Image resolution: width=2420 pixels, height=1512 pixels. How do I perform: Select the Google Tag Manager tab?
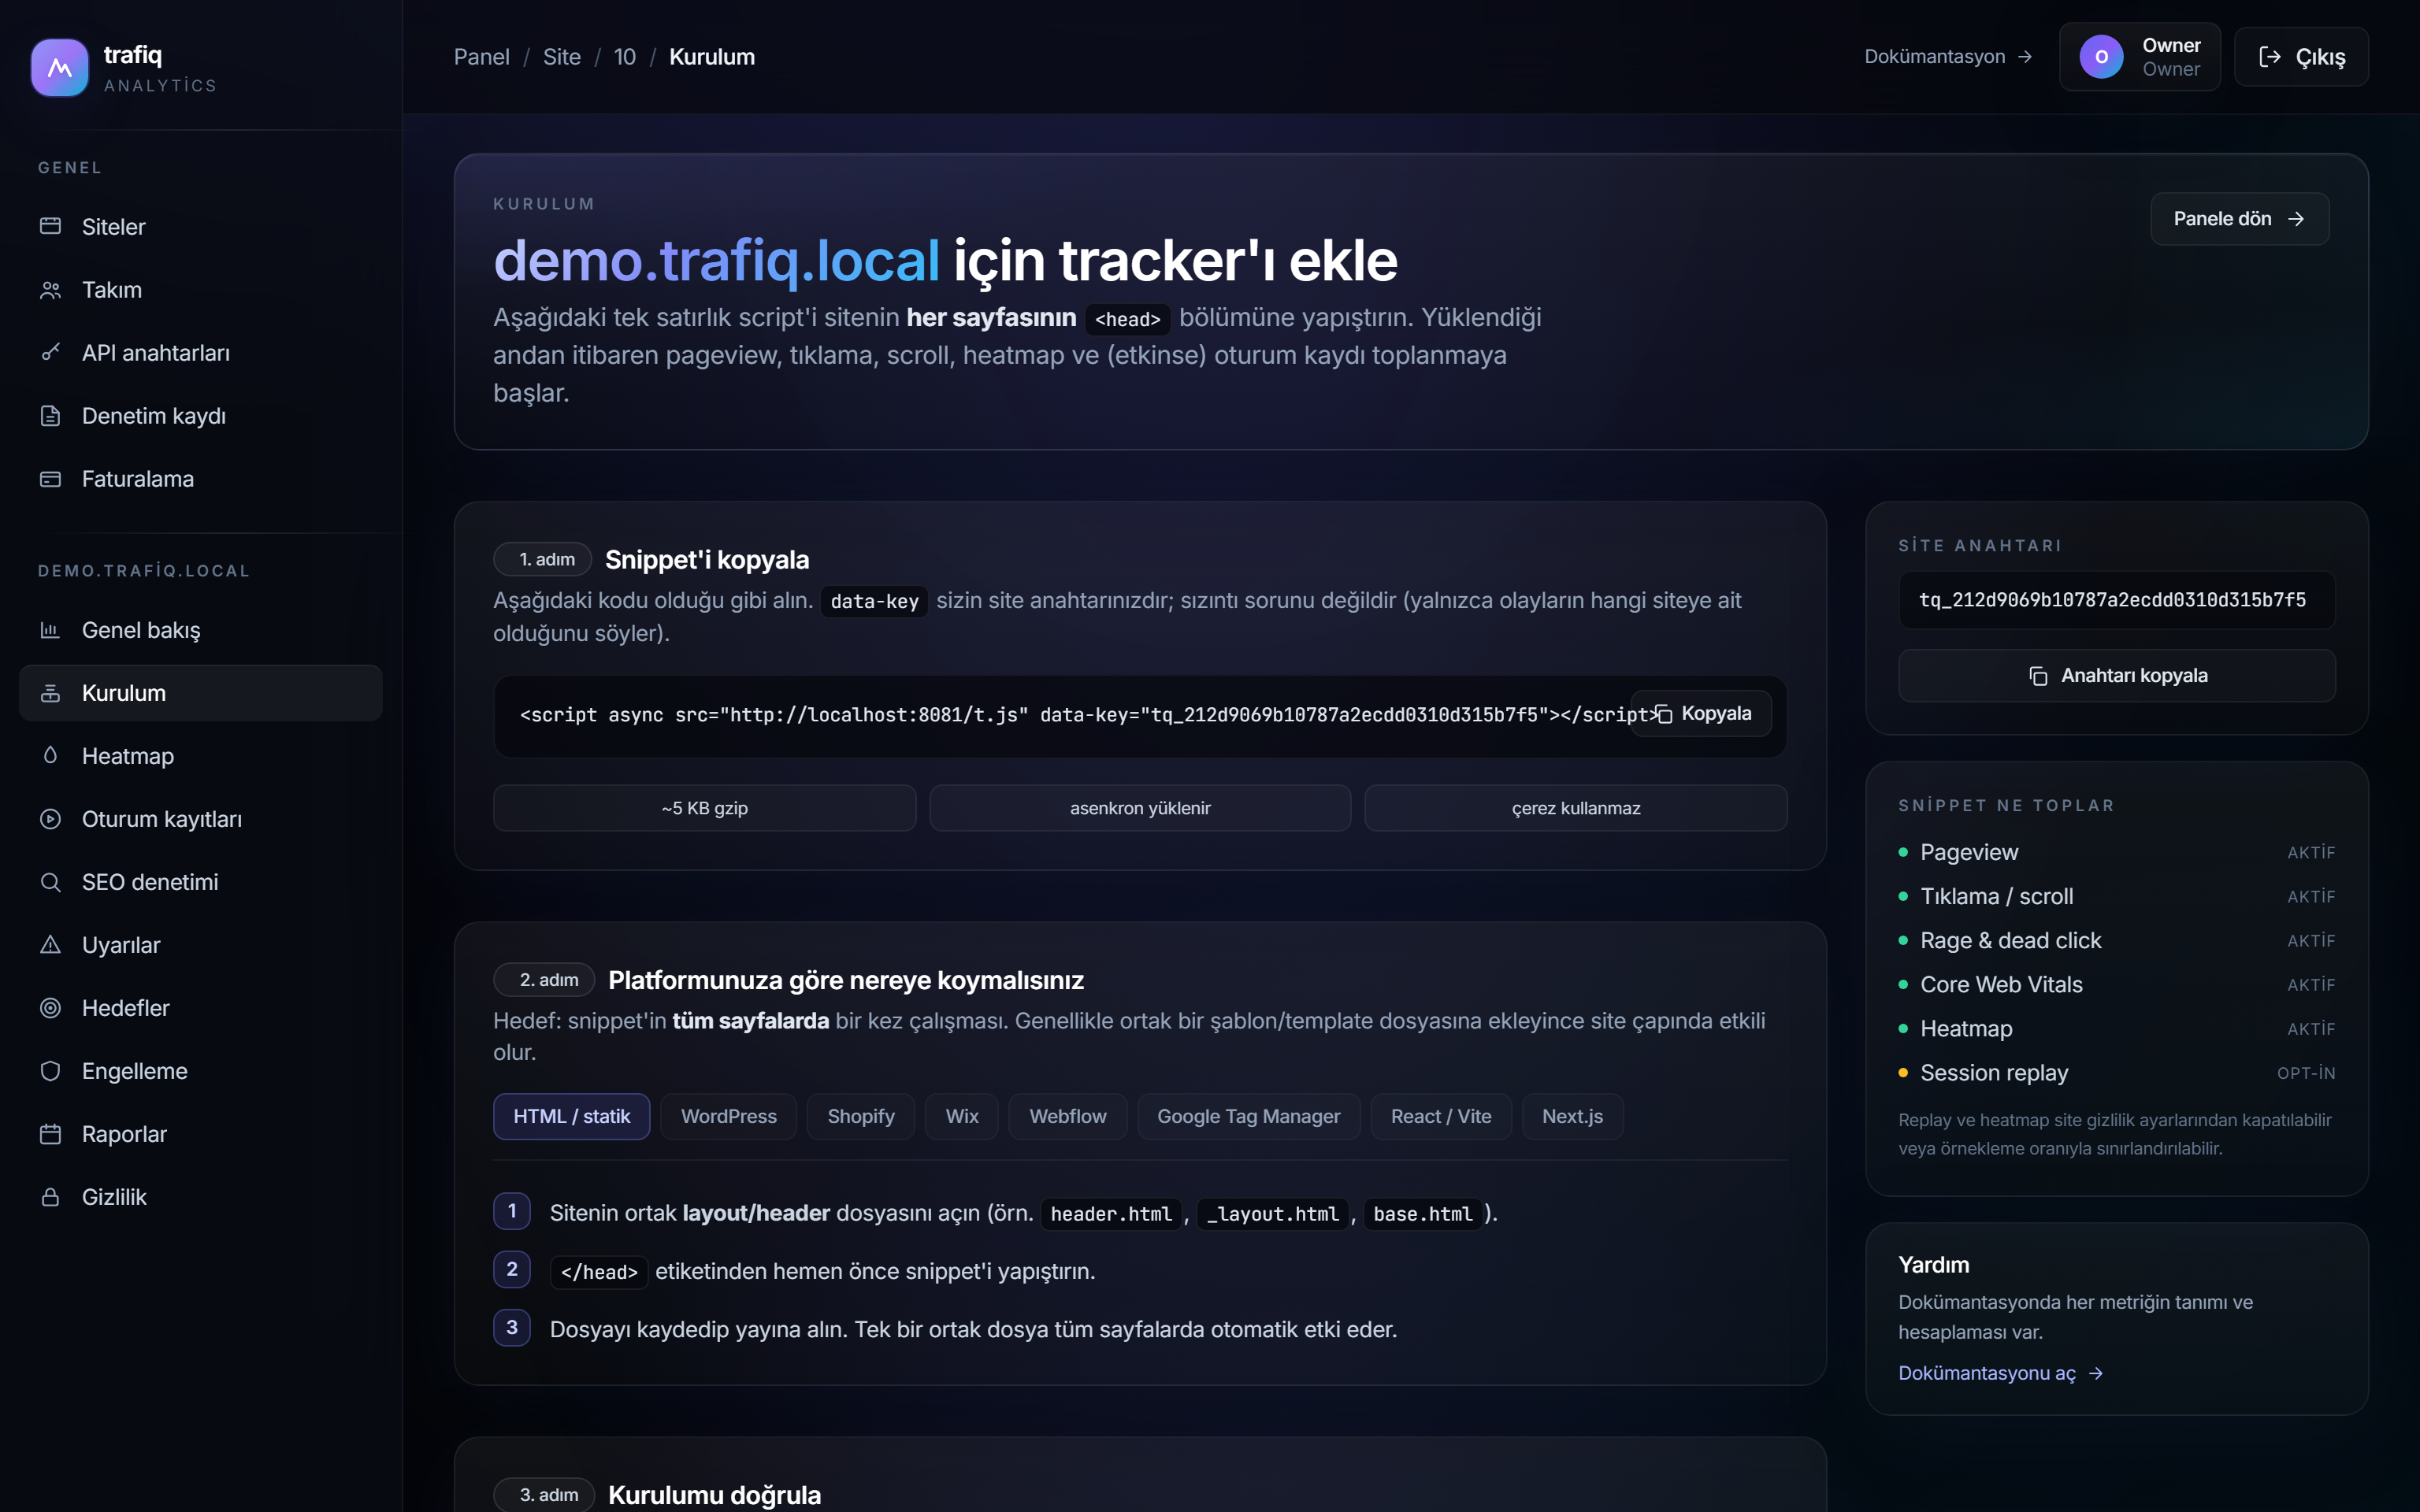point(1248,1116)
